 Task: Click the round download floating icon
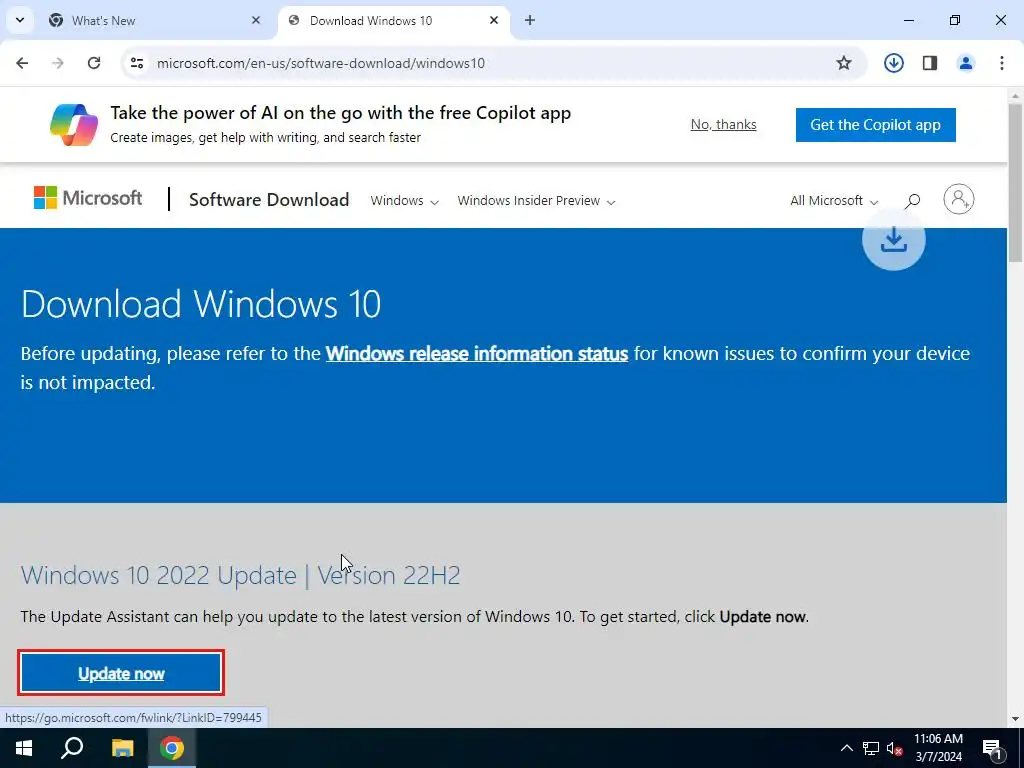pos(893,239)
